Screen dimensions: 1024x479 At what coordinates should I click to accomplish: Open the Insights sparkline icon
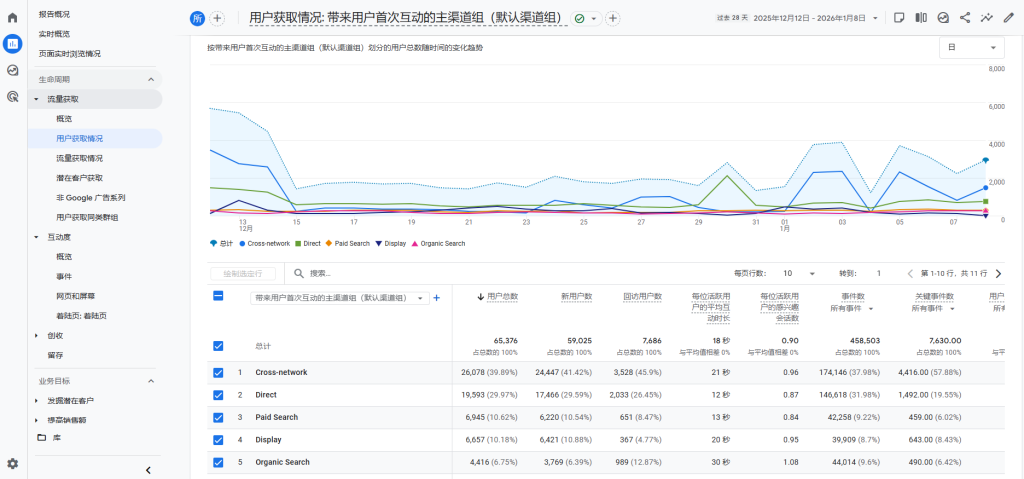[987, 18]
